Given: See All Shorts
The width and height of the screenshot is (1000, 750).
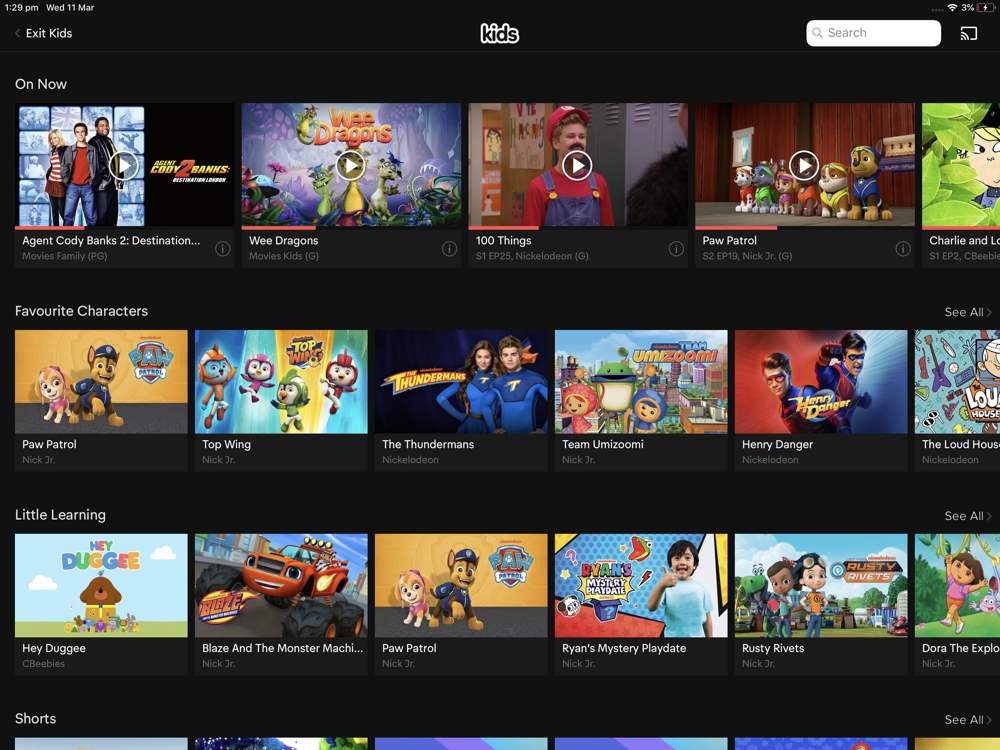Looking at the screenshot, I should click(967, 719).
